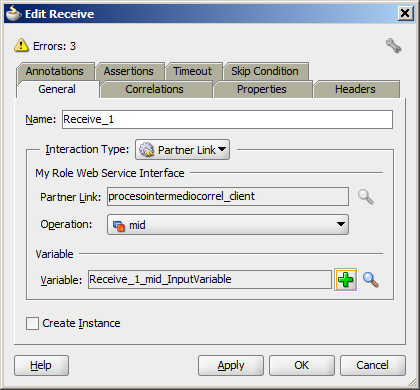Browse variables with blue magnifier icon
The width and height of the screenshot is (420, 390).
pos(370,280)
